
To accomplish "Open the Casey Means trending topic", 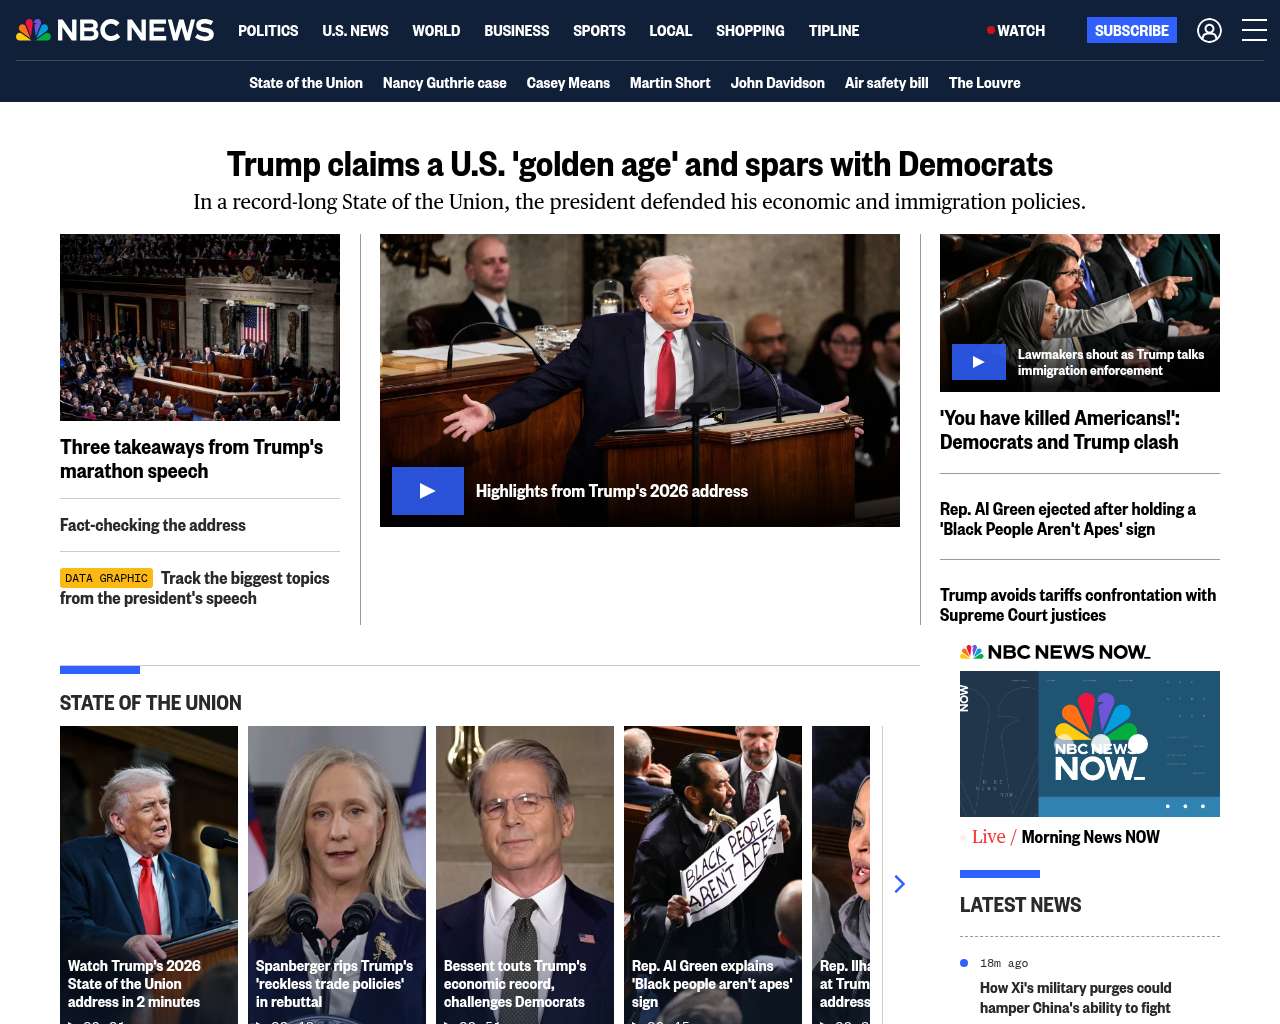I will [568, 83].
